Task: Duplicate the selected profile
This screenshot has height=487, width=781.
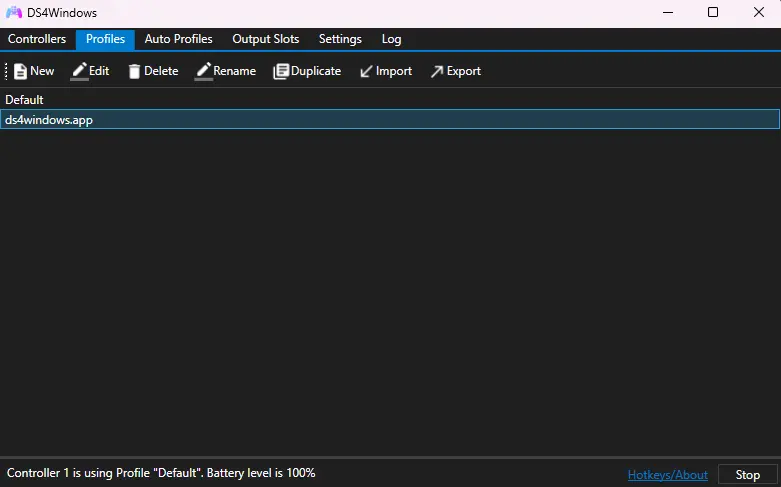Action: click(307, 71)
